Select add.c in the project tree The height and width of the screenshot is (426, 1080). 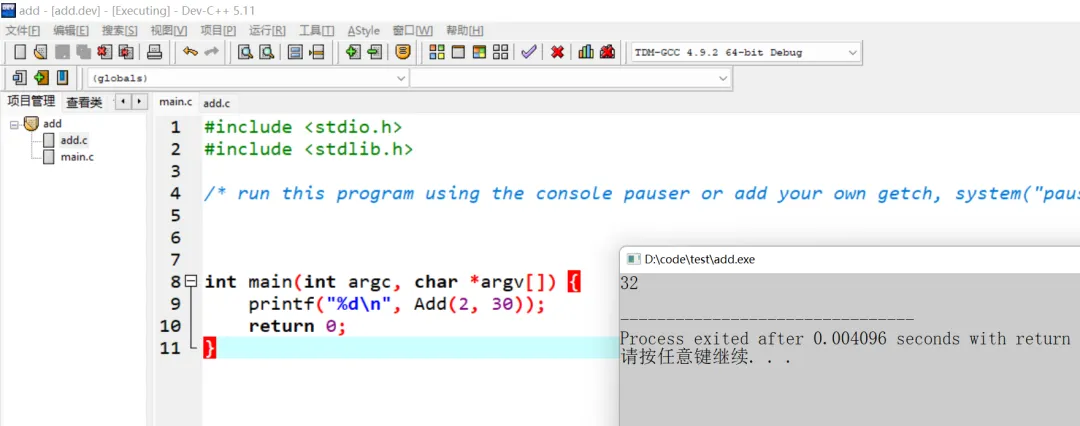[x=74, y=140]
